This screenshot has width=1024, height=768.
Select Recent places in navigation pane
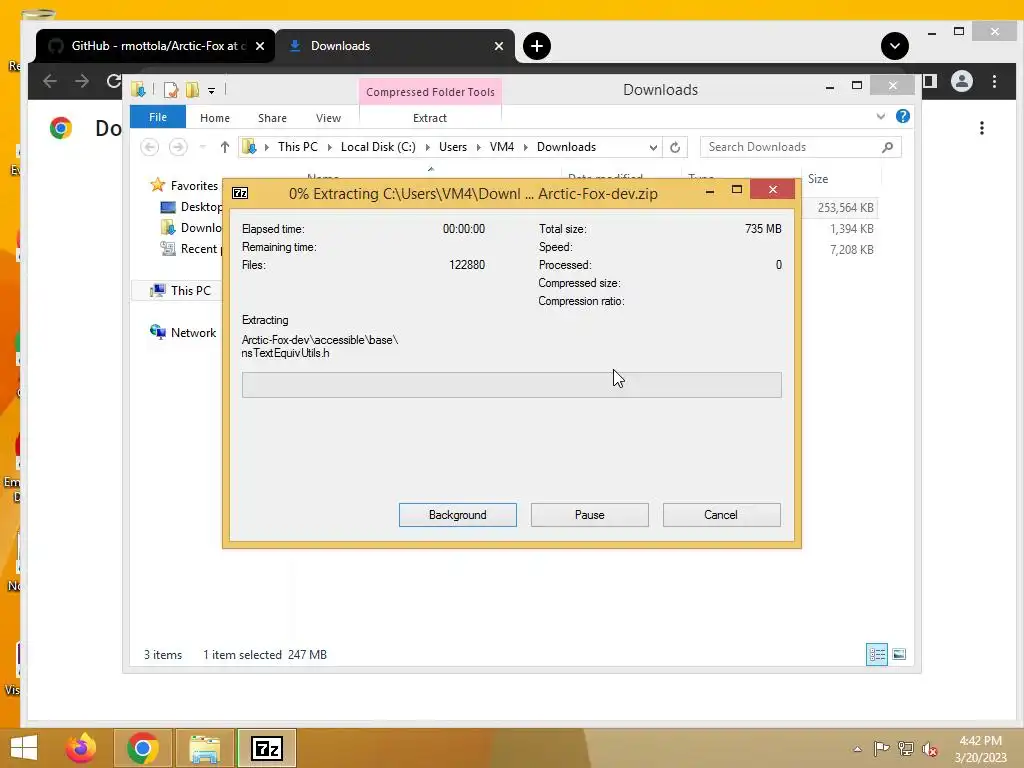pos(191,249)
